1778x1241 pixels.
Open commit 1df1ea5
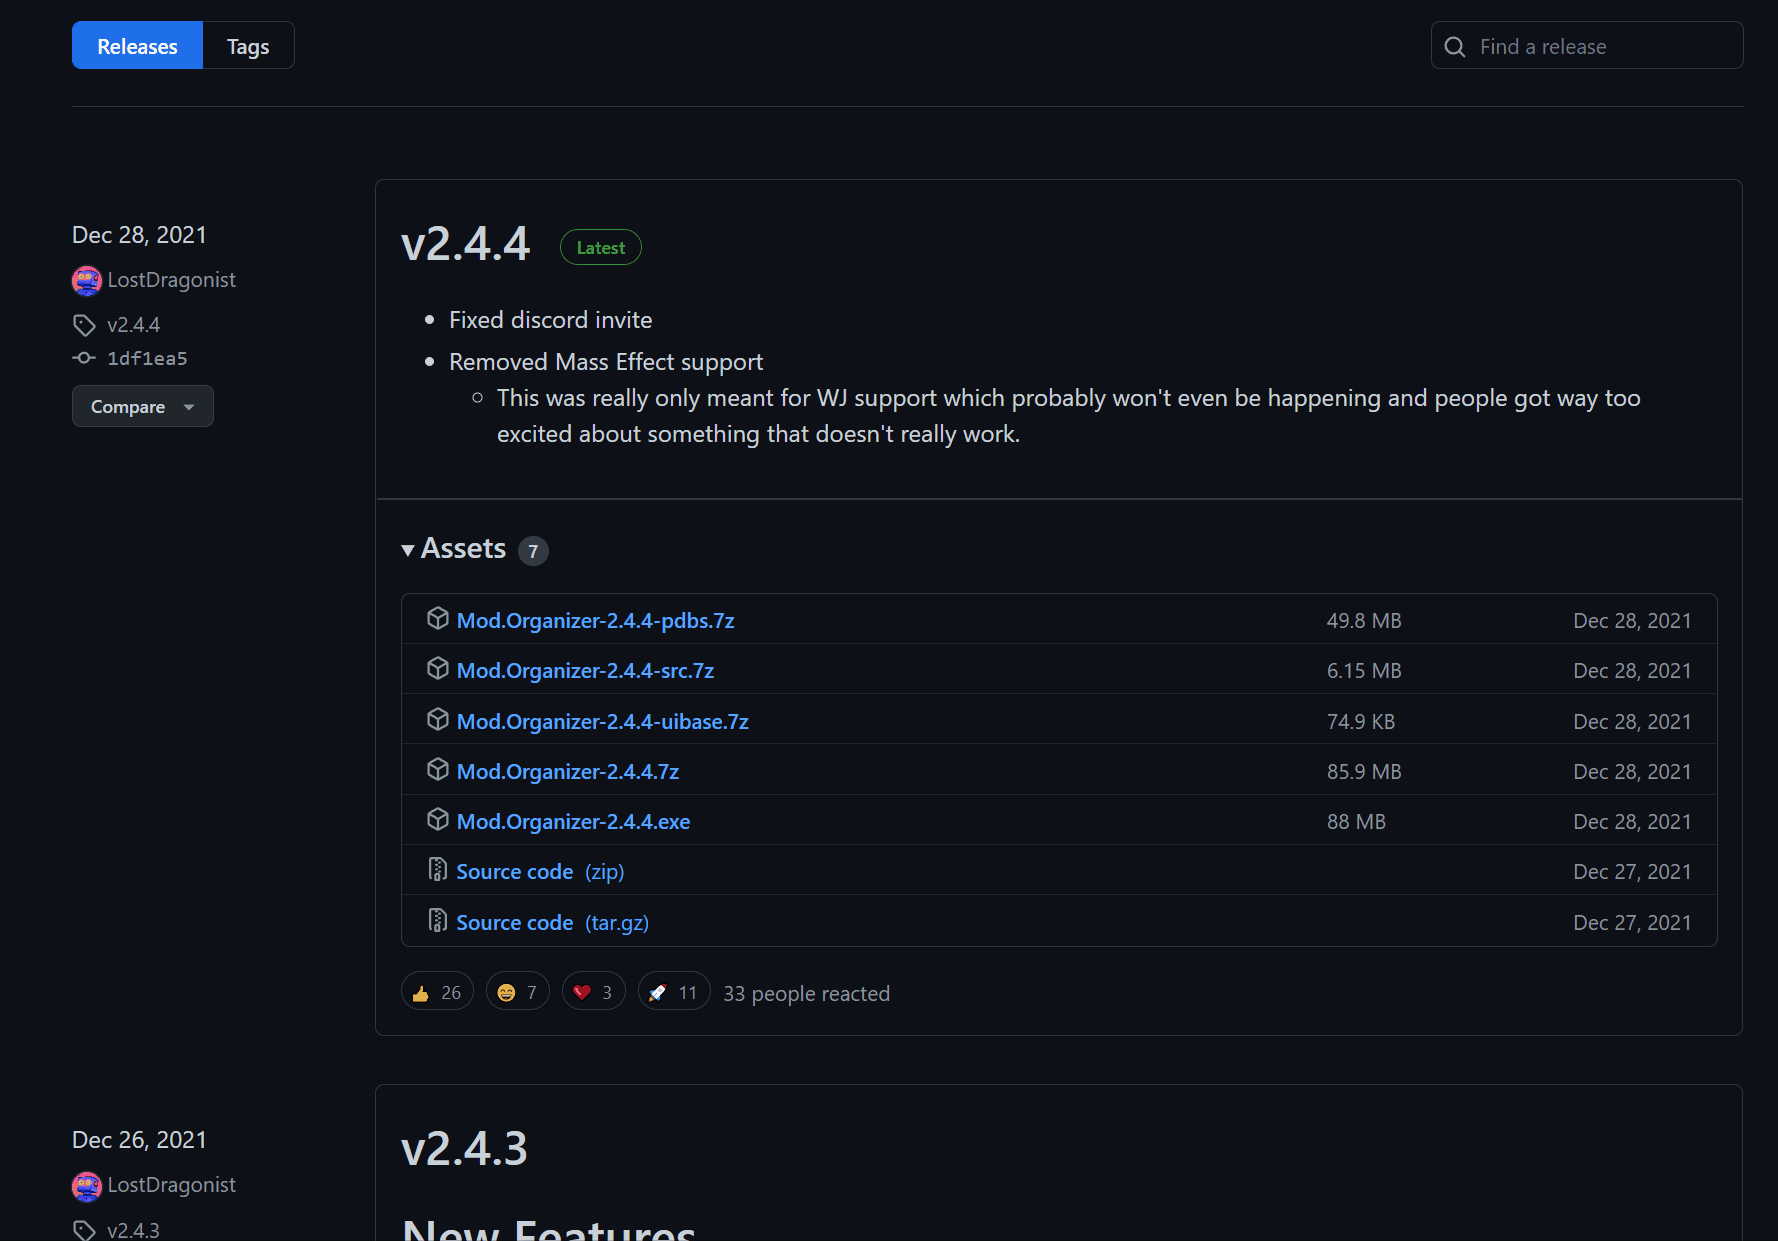(147, 358)
